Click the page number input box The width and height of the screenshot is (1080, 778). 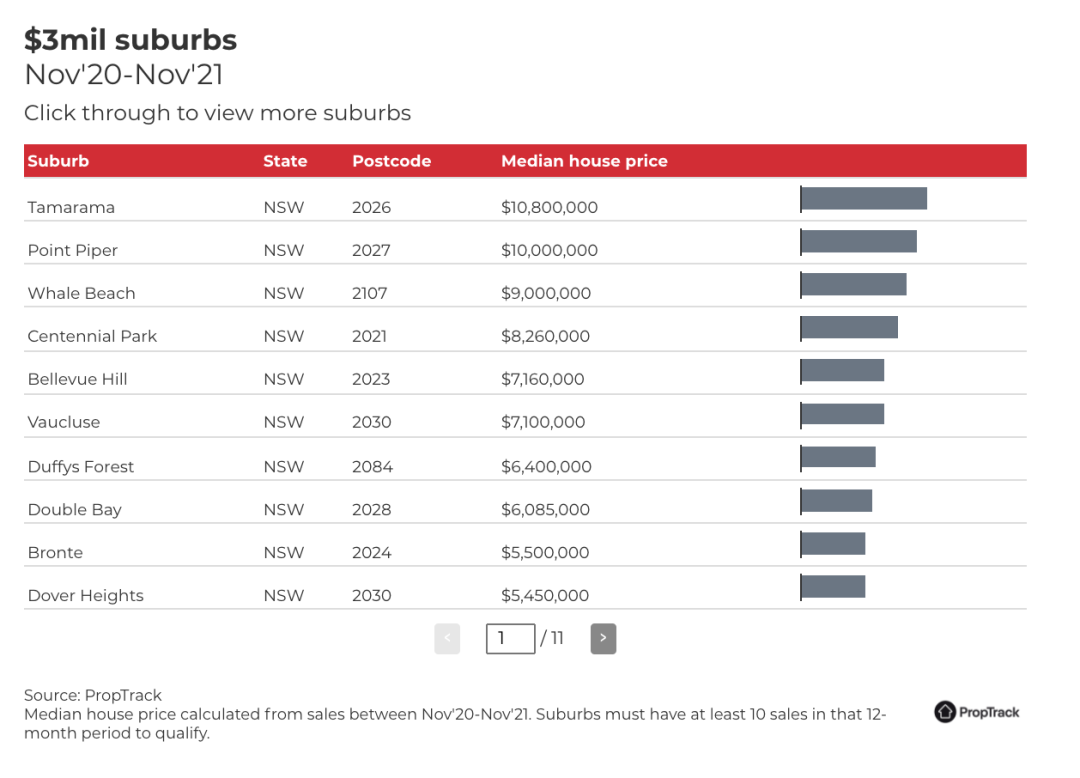click(510, 638)
